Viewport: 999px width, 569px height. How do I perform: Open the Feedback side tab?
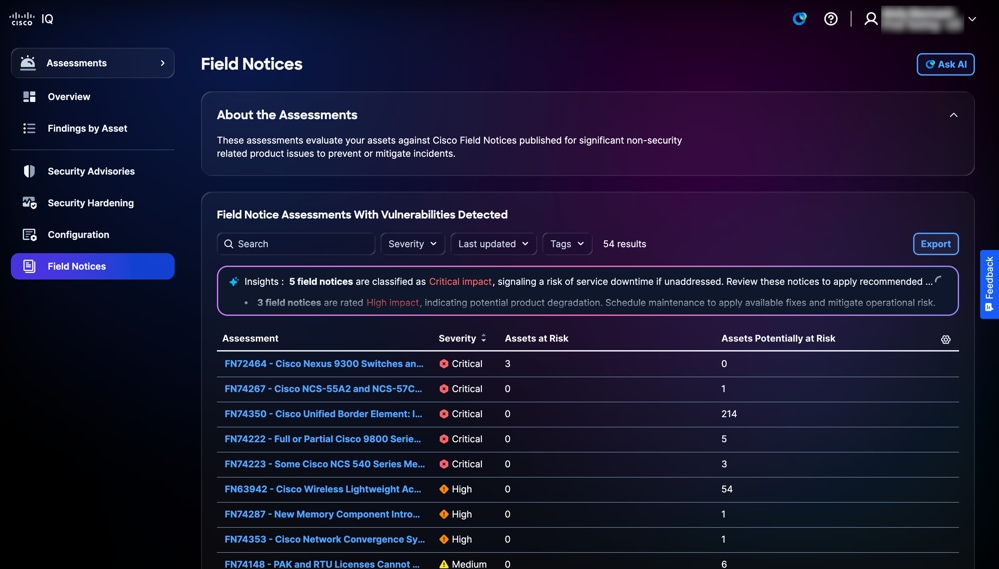pyautogui.click(x=989, y=284)
